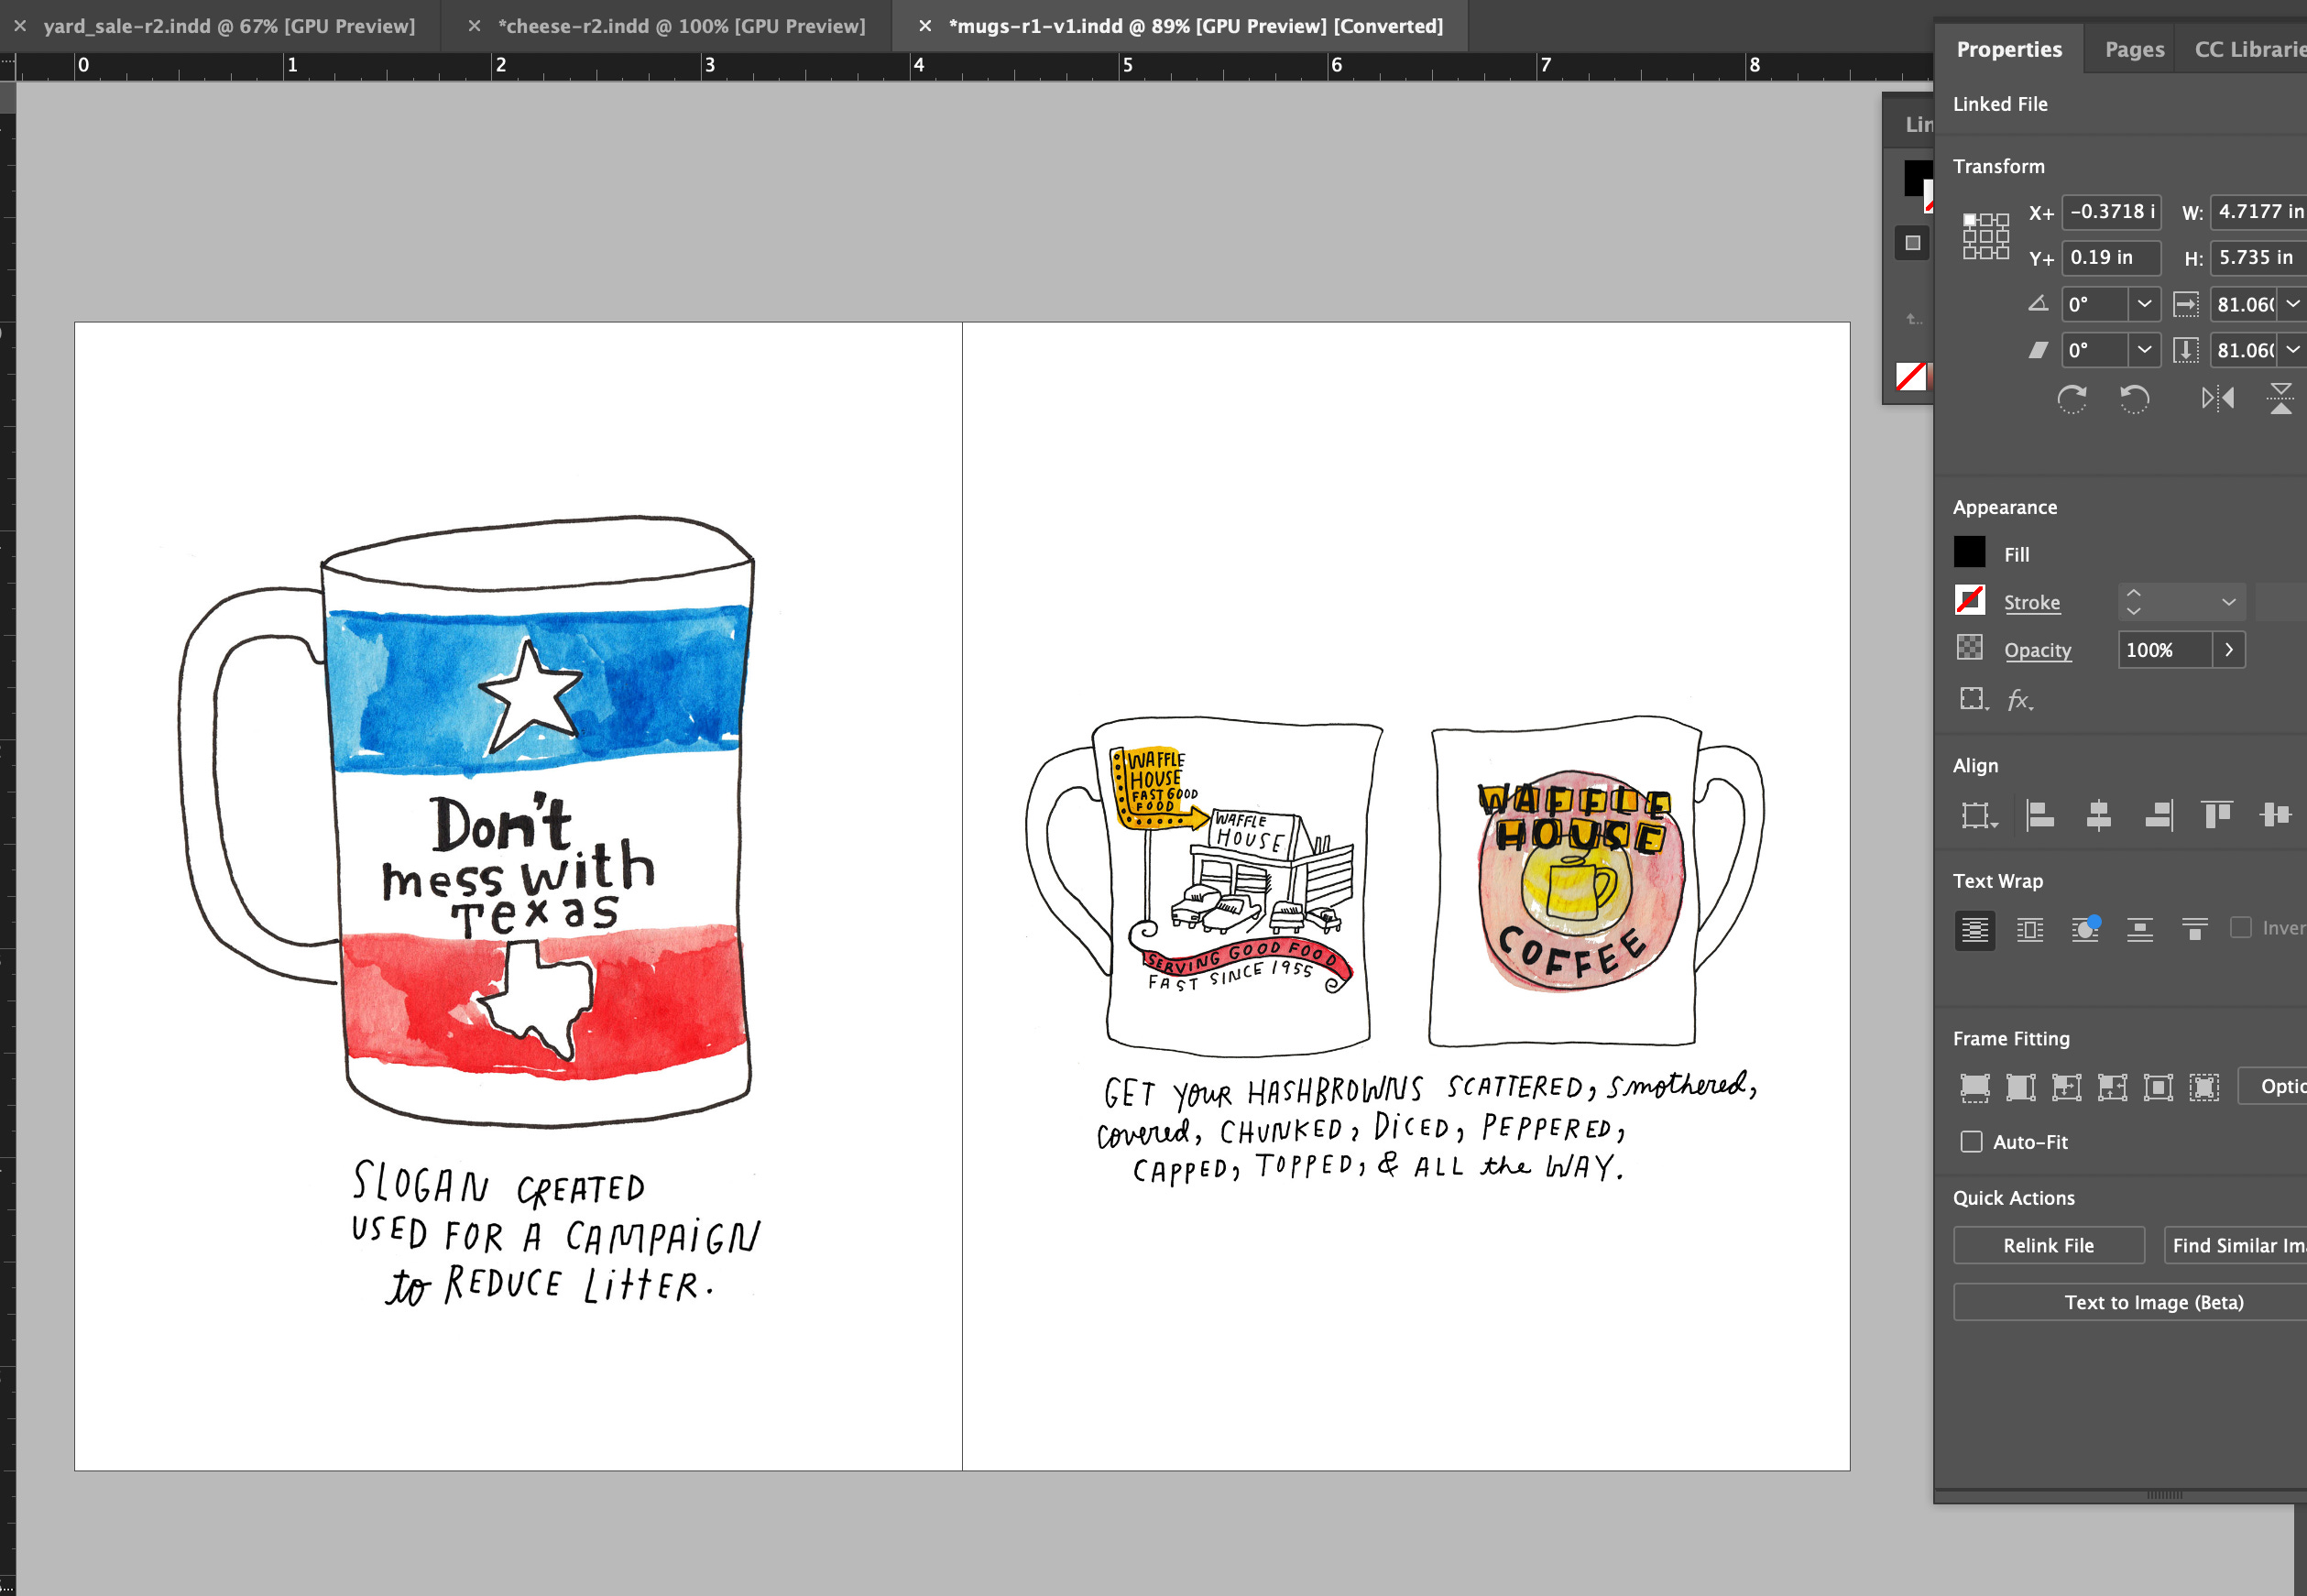Click Fill Frame Proportionally icon
Image resolution: width=2307 pixels, height=1596 pixels.
tap(1975, 1087)
